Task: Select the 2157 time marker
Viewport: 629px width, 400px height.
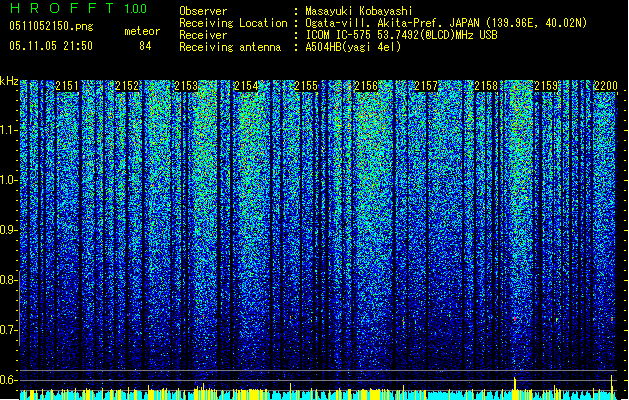Action: pos(426,86)
